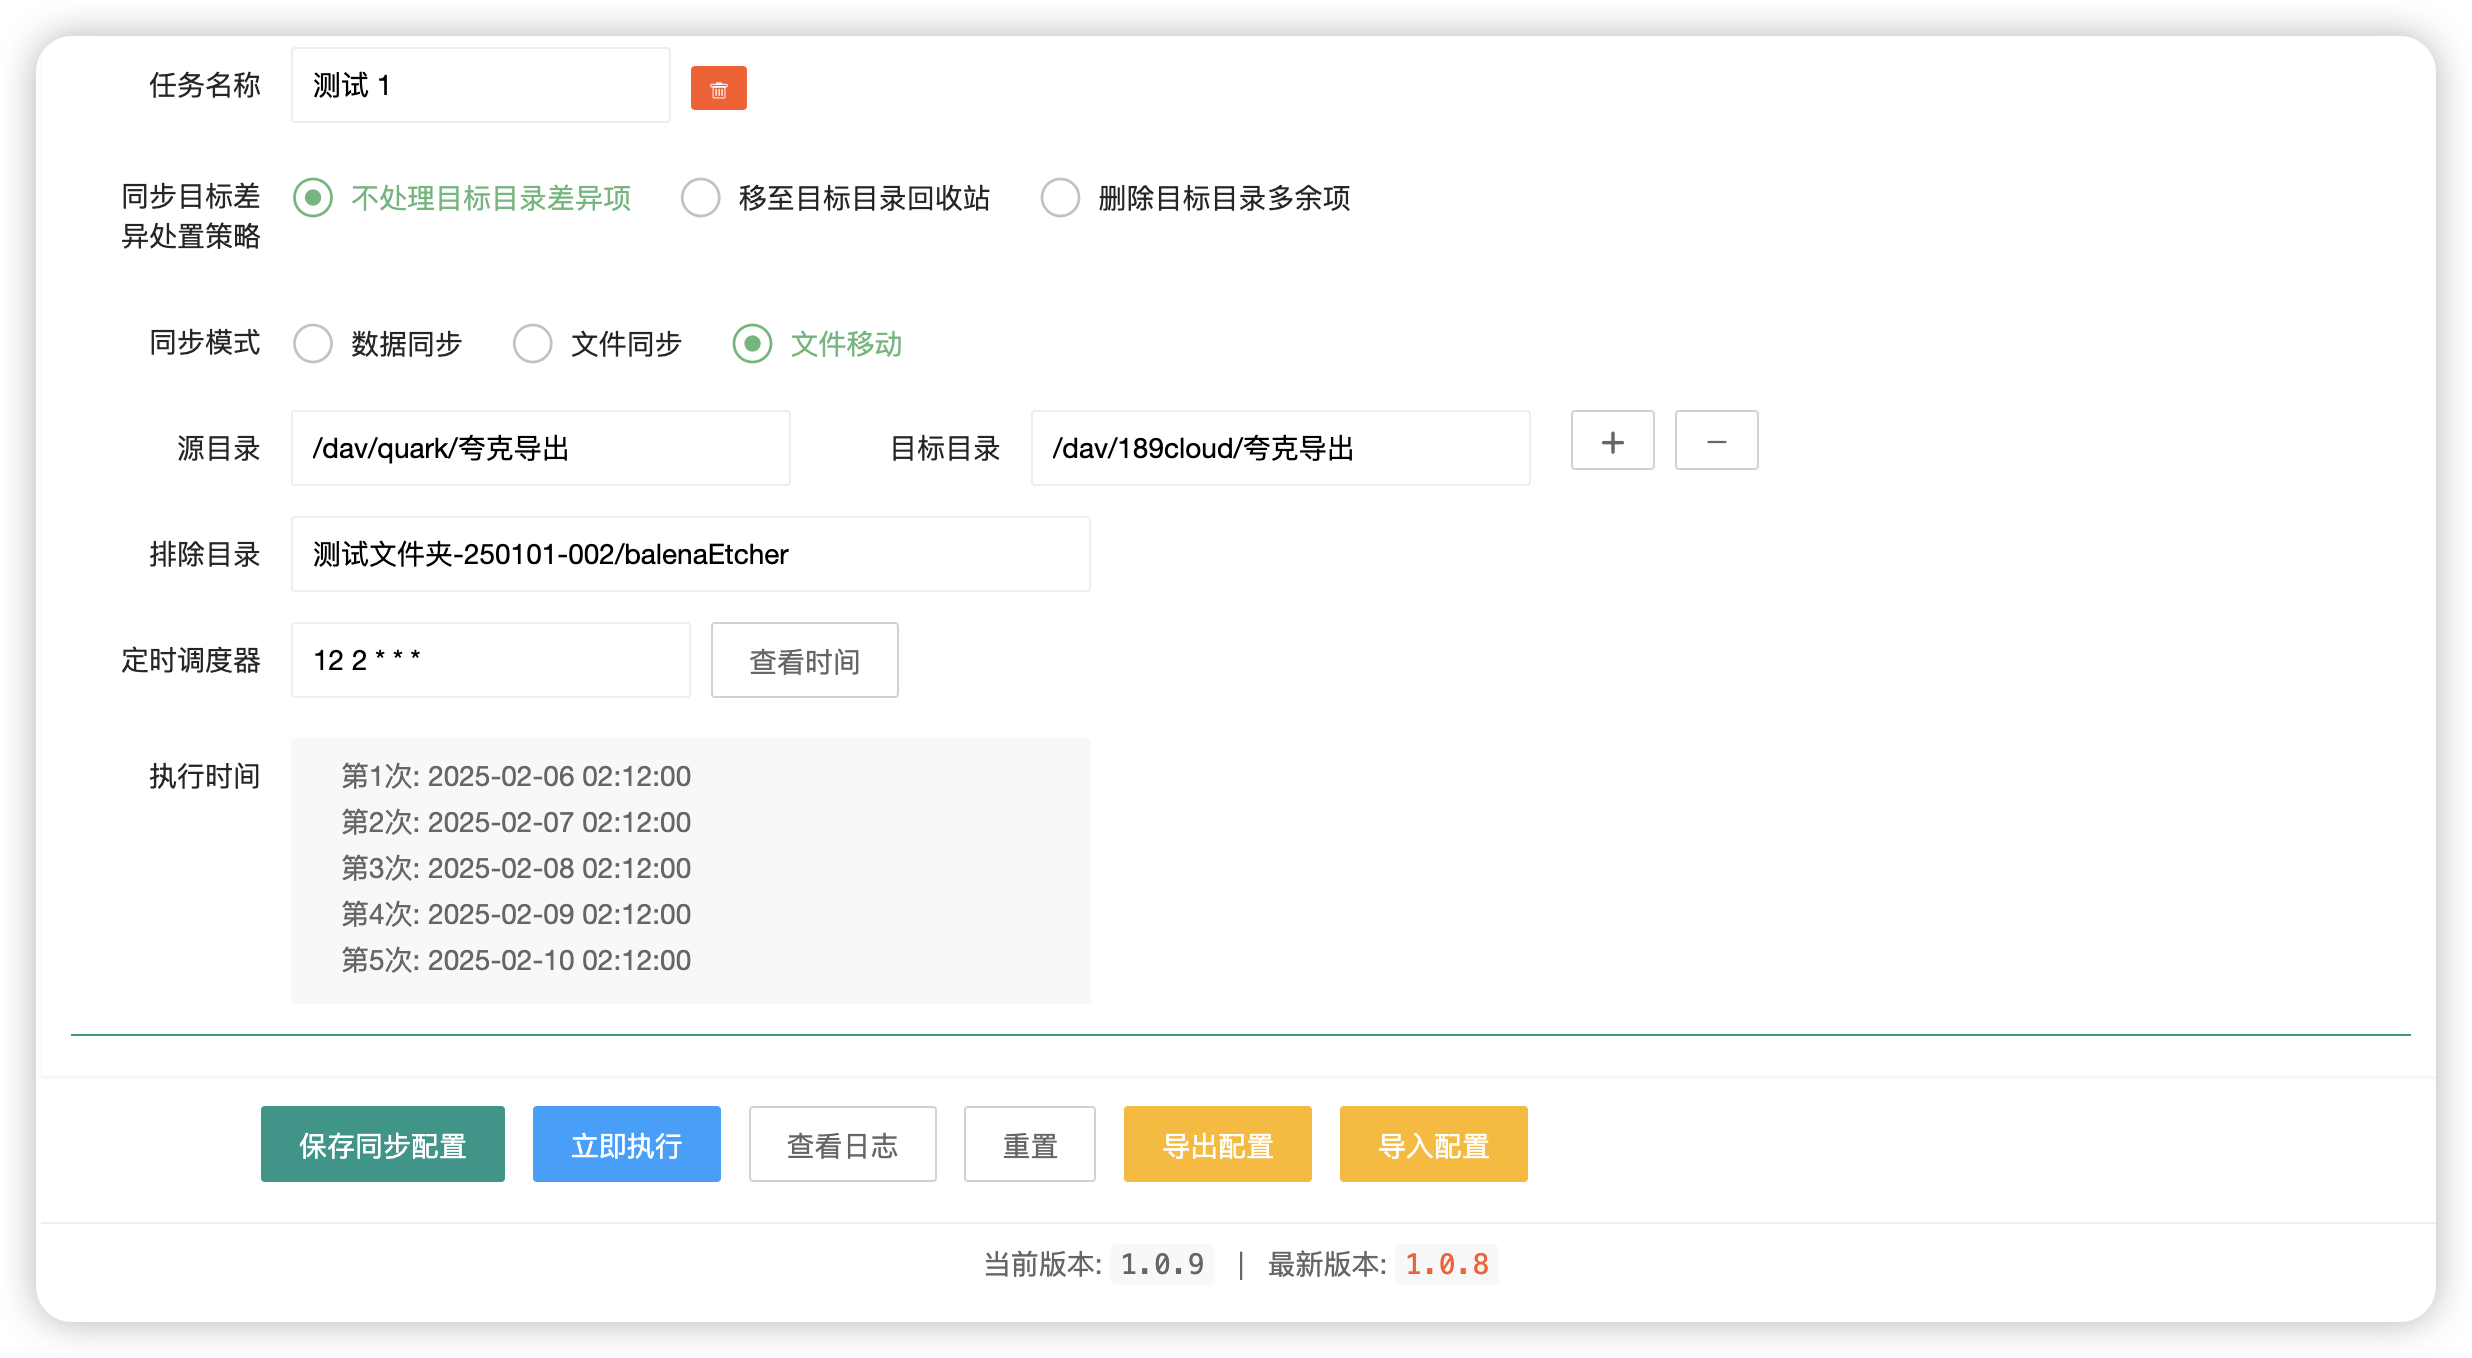Select 数据同步 sync mode

(x=313, y=344)
